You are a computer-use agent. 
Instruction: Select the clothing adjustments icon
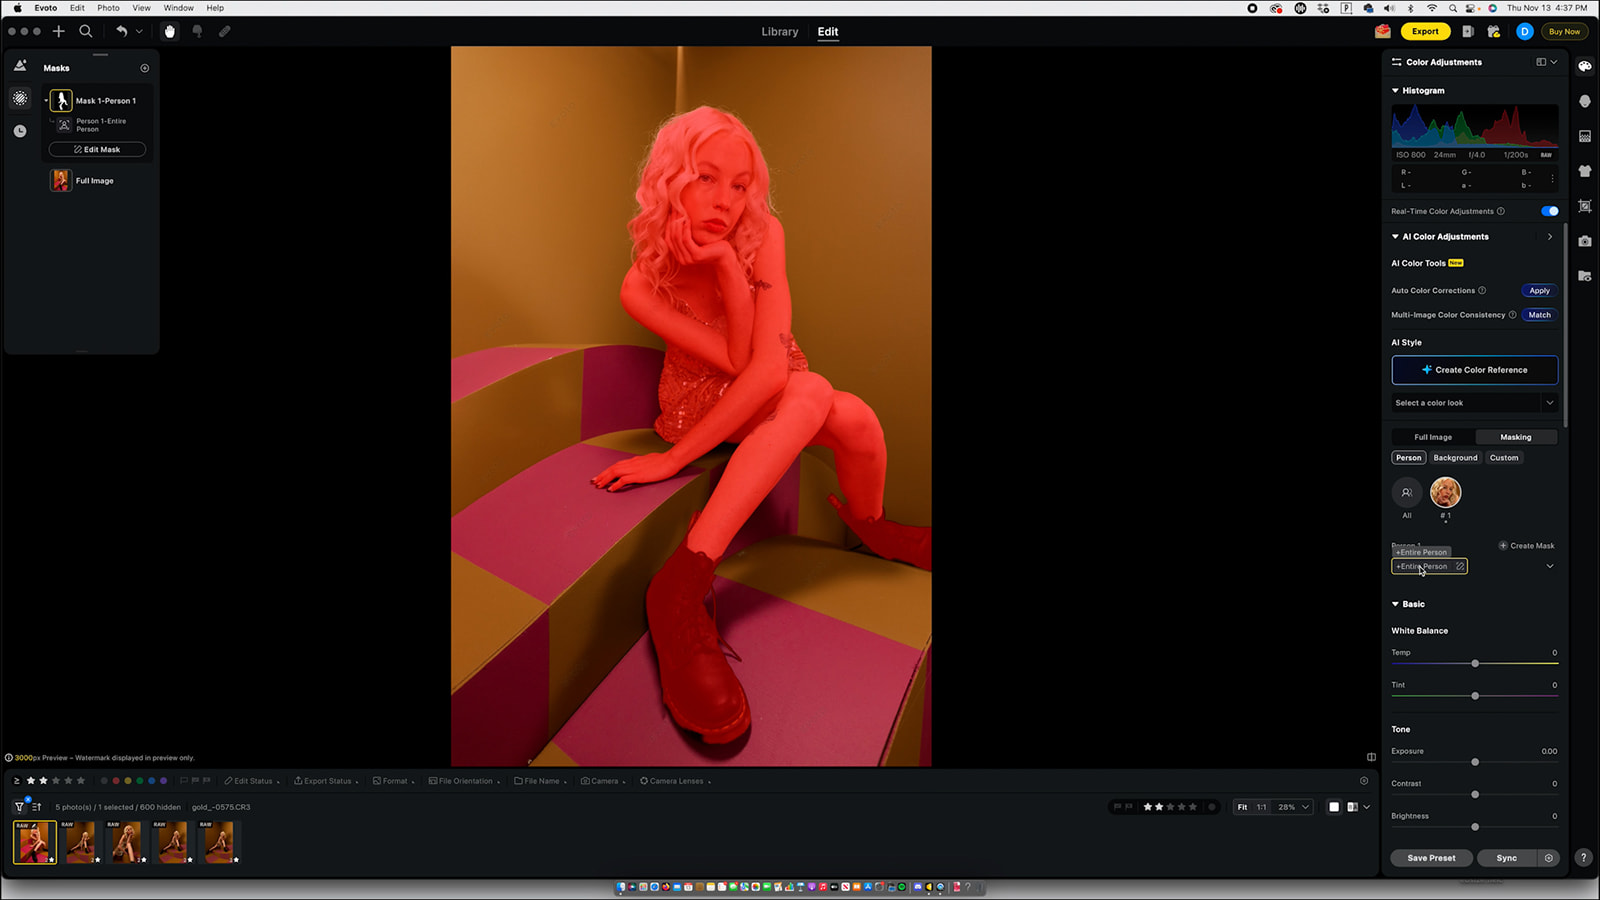(x=1585, y=169)
